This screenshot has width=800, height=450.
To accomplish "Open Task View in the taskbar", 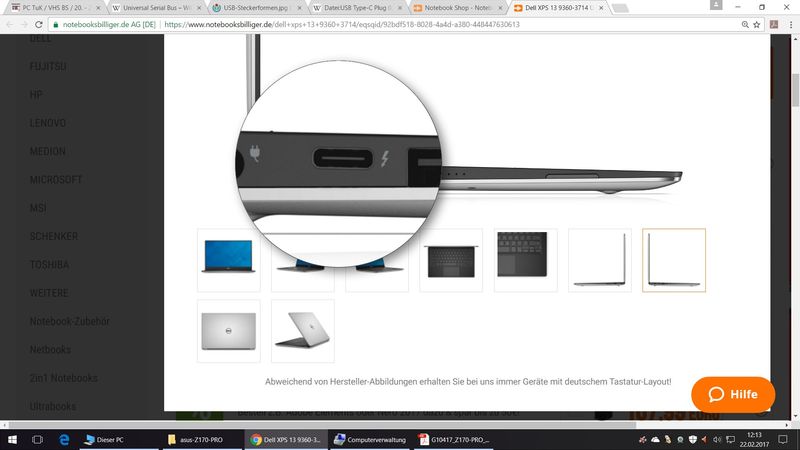I will (37, 439).
